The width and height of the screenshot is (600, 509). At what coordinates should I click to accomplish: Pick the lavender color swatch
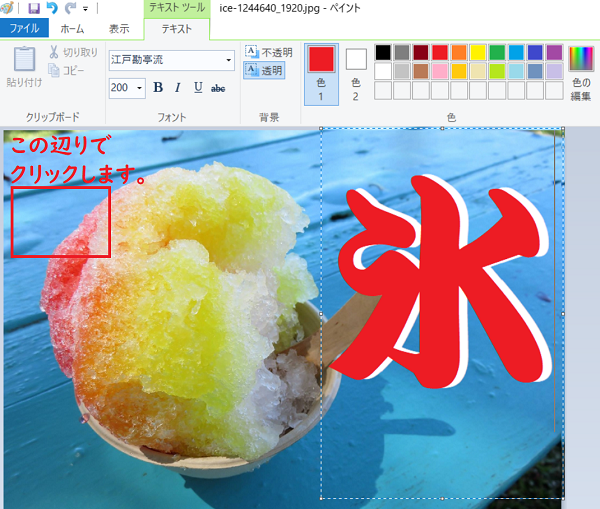pos(554,71)
